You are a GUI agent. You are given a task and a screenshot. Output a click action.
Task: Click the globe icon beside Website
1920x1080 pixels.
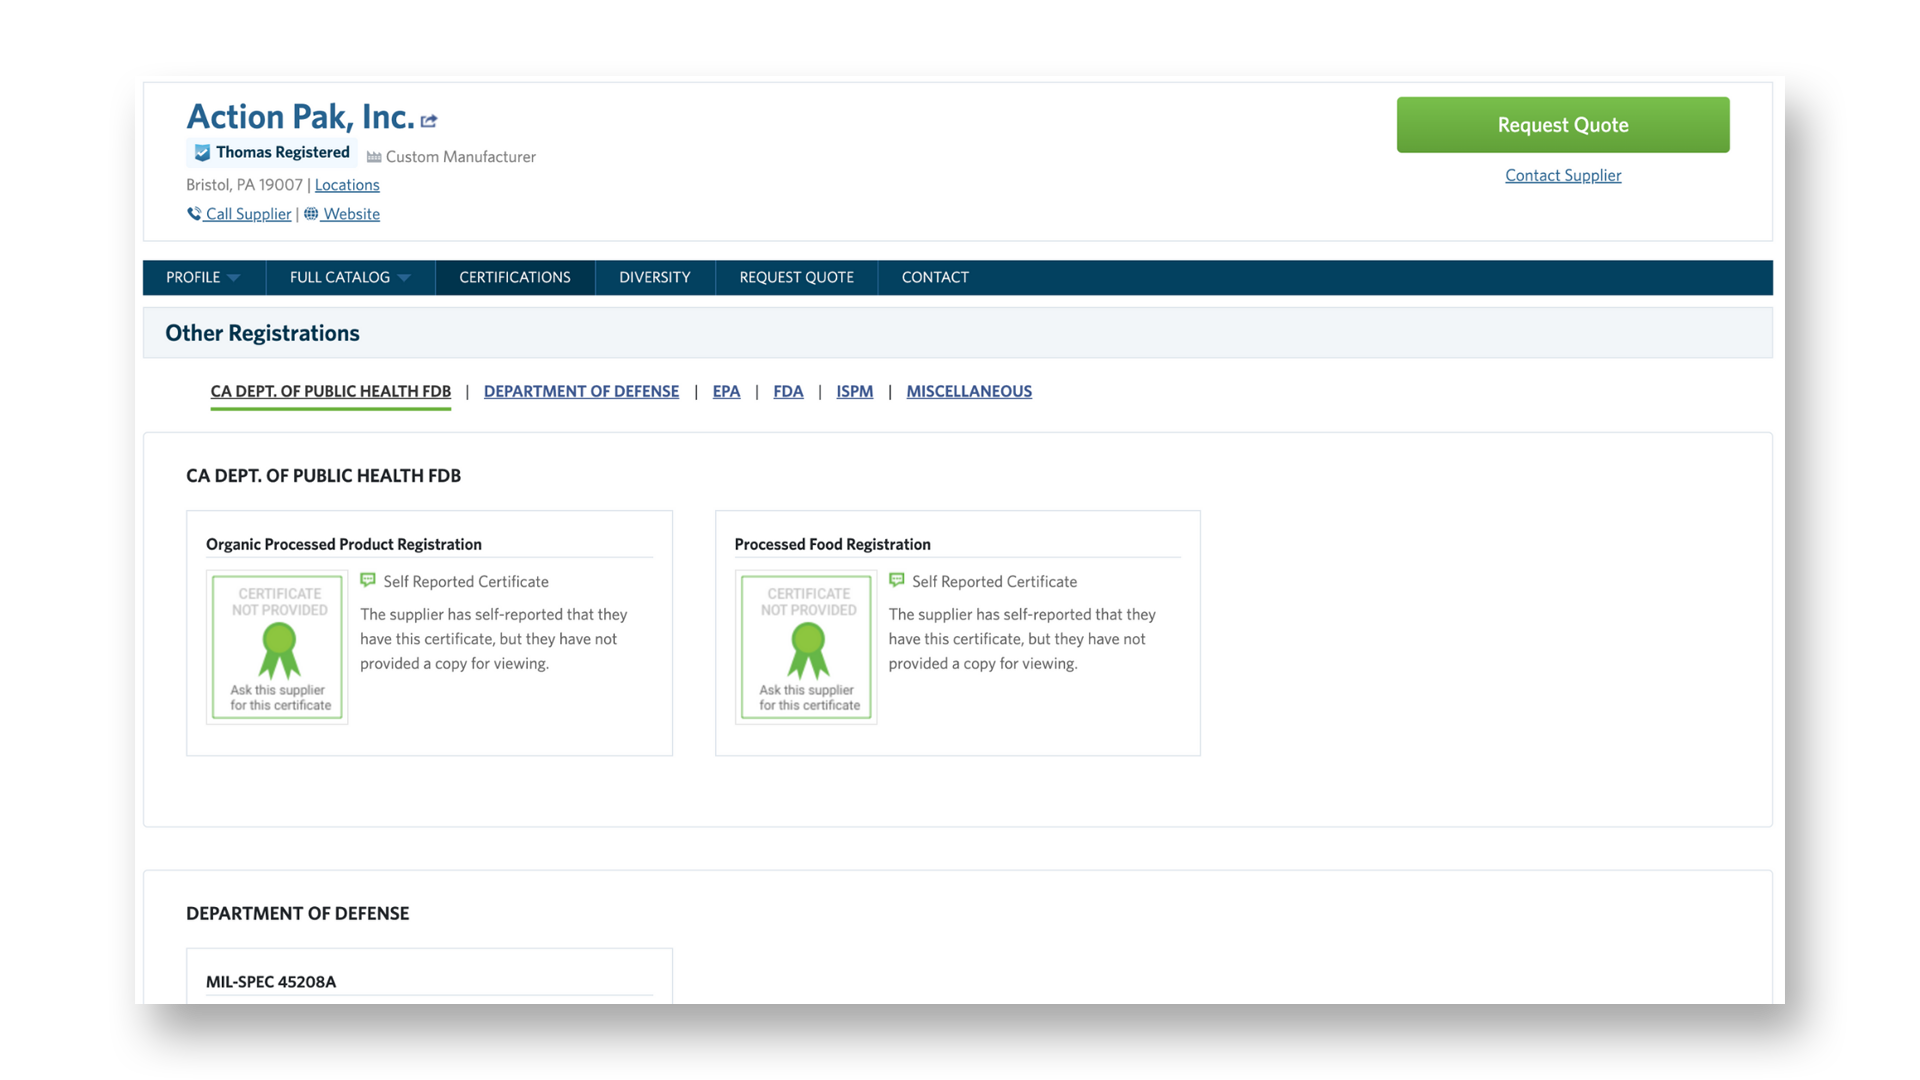311,214
